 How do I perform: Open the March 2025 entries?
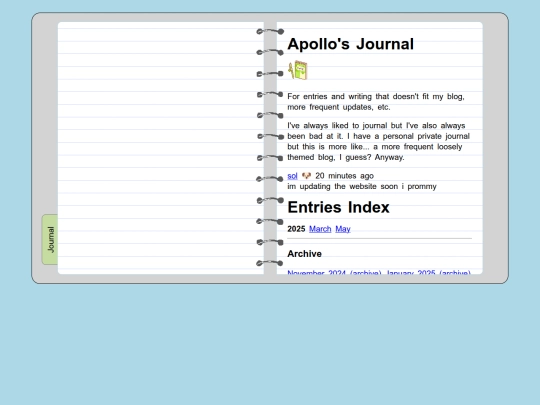pyautogui.click(x=320, y=229)
